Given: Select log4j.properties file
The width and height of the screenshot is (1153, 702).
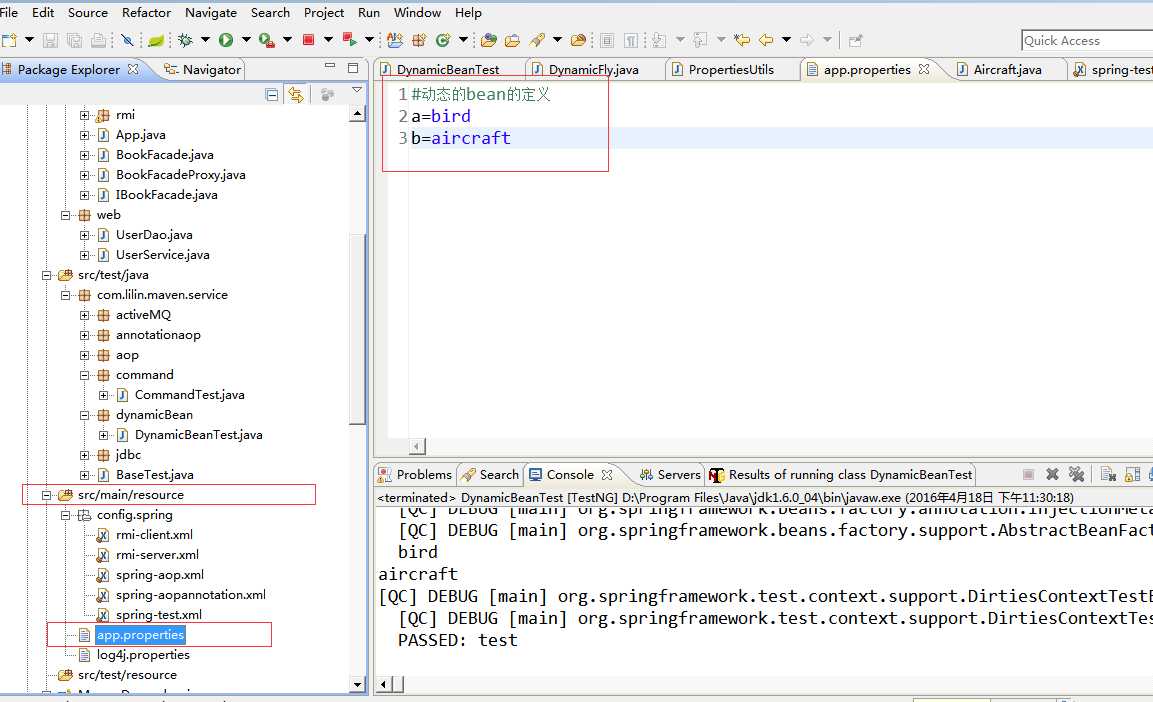Looking at the screenshot, I should click(x=143, y=654).
